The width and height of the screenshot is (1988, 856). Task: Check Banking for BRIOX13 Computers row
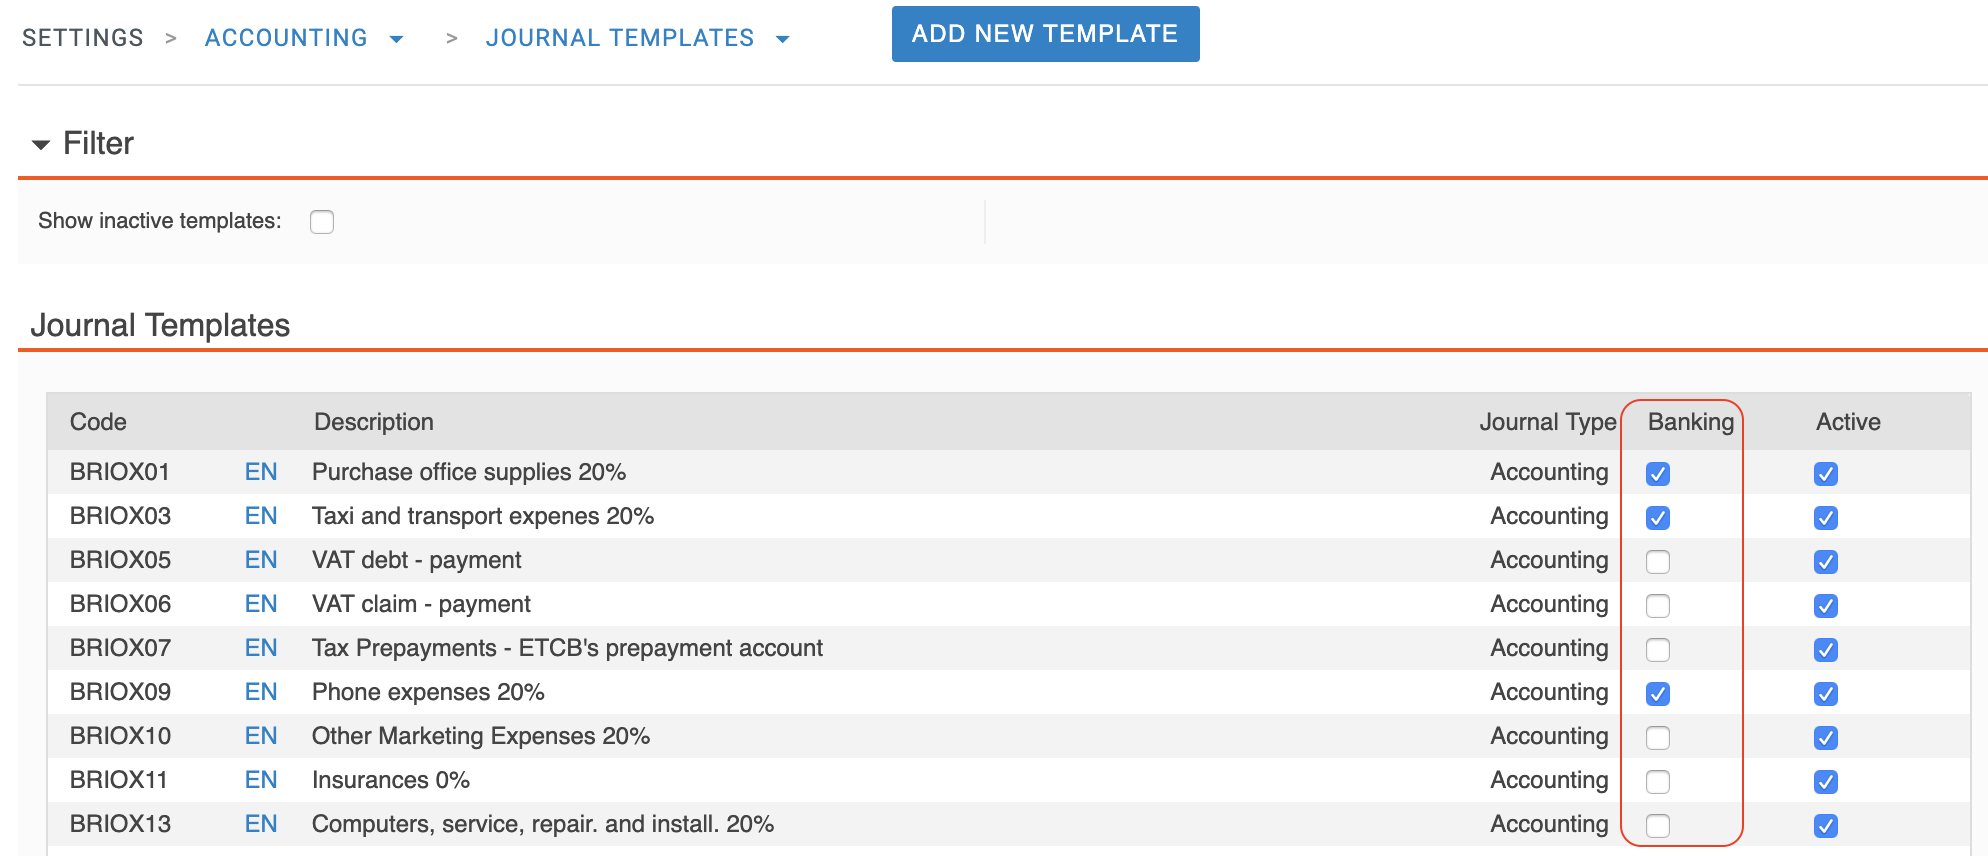[x=1658, y=826]
